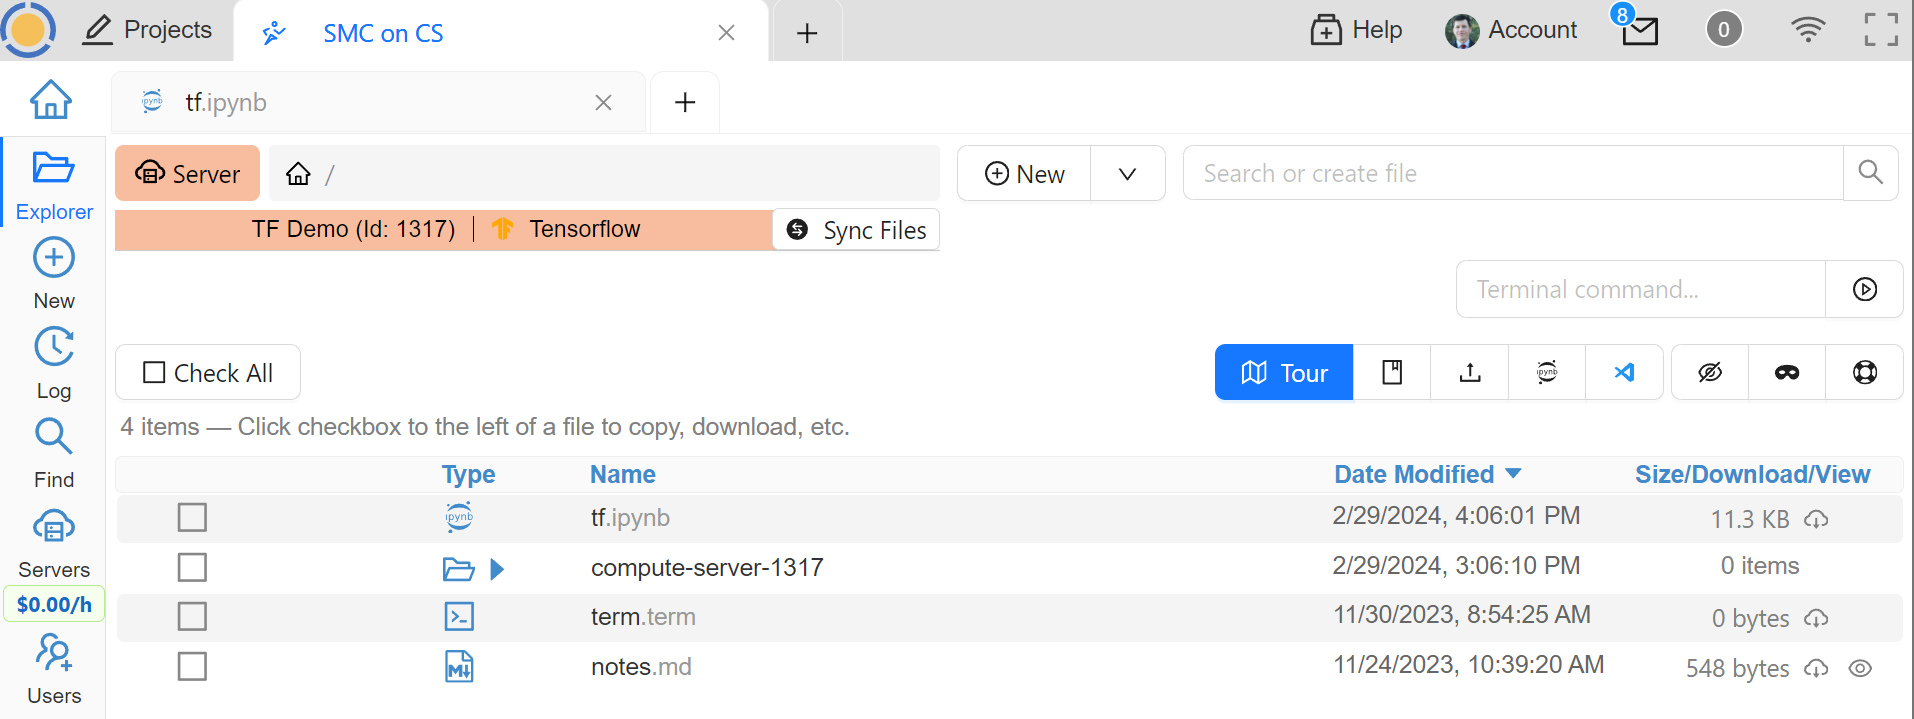Click the run terminal command play icon
This screenshot has height=719, width=1914.
(x=1864, y=290)
